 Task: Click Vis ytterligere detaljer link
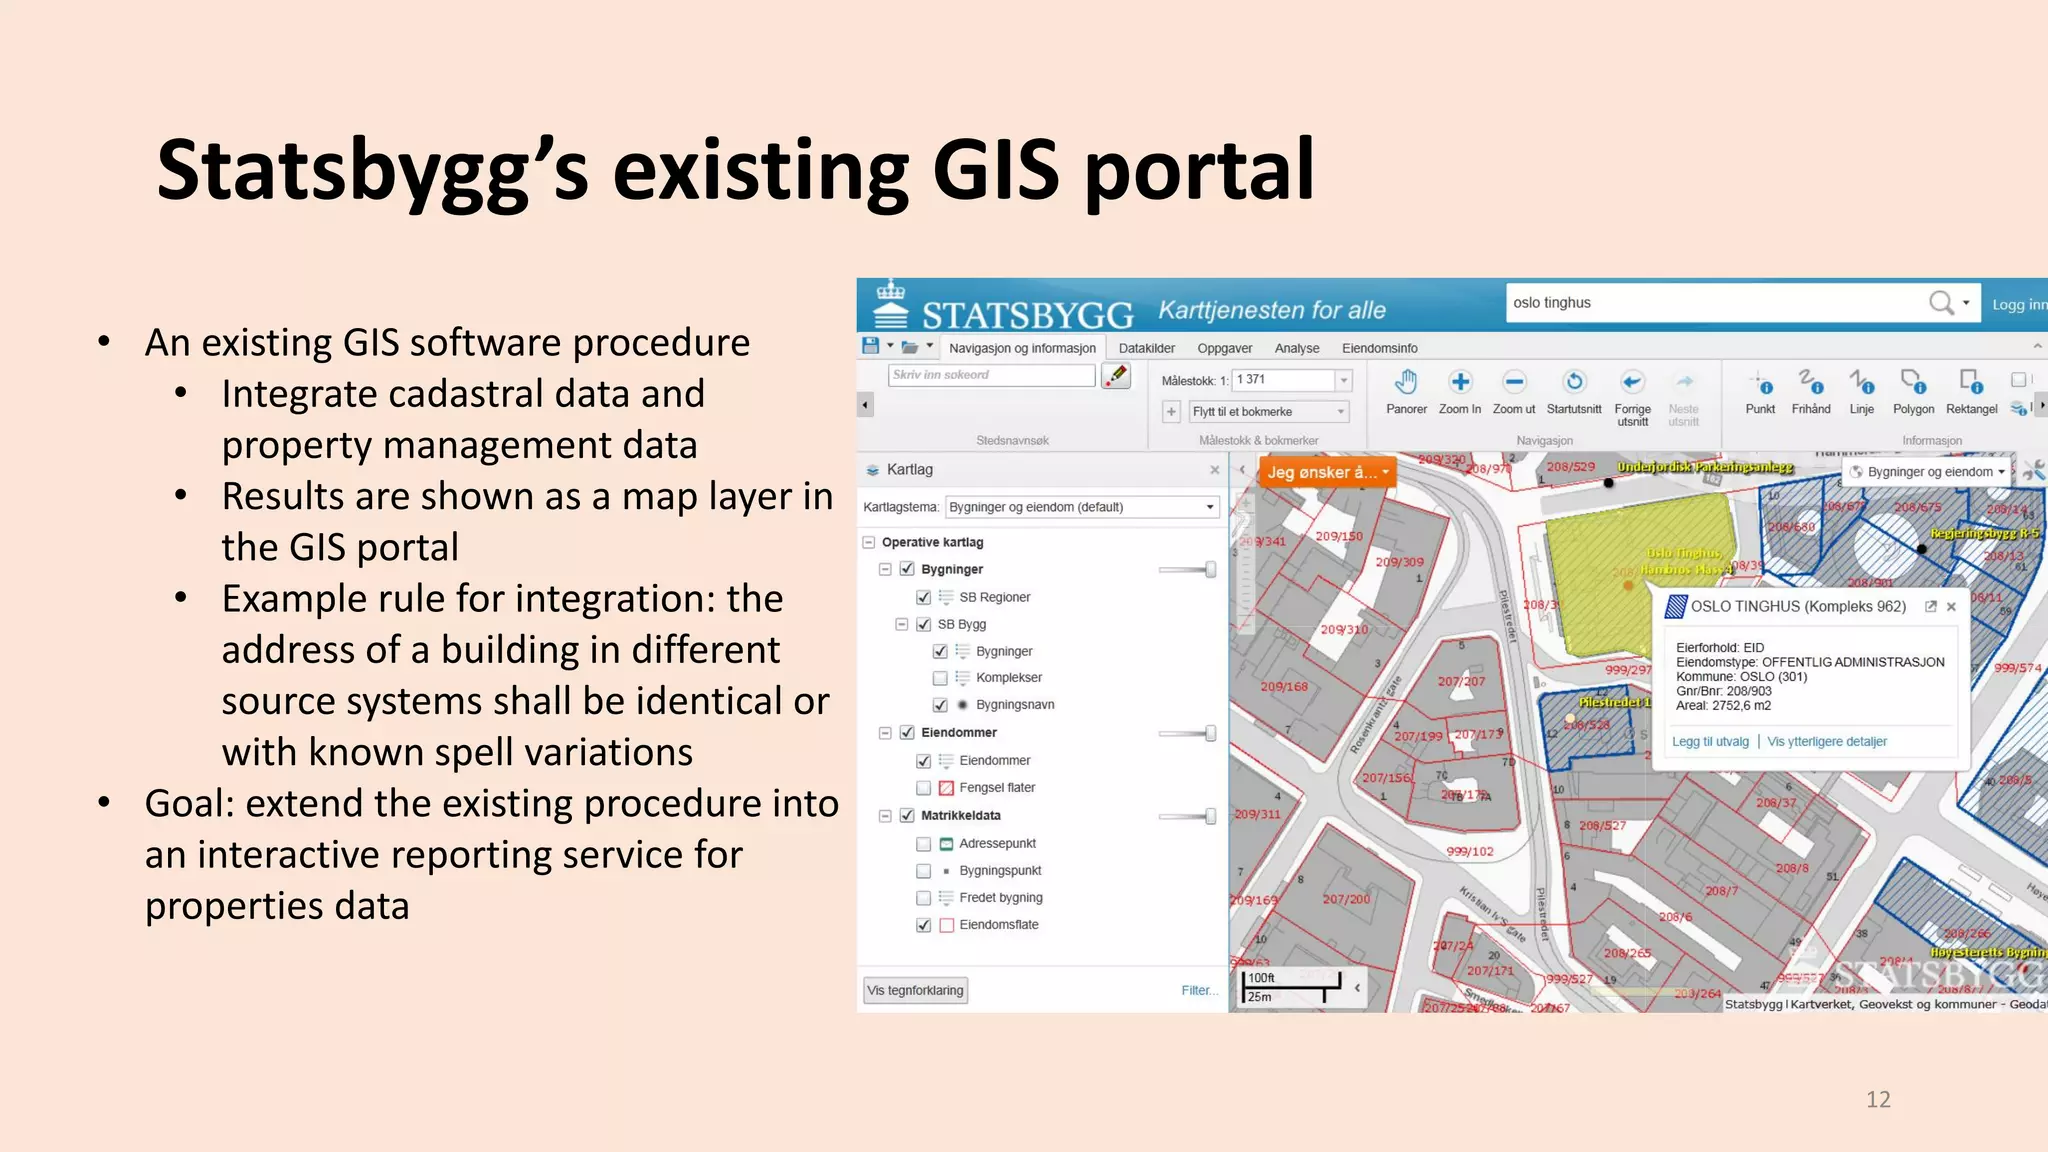[x=1827, y=742]
